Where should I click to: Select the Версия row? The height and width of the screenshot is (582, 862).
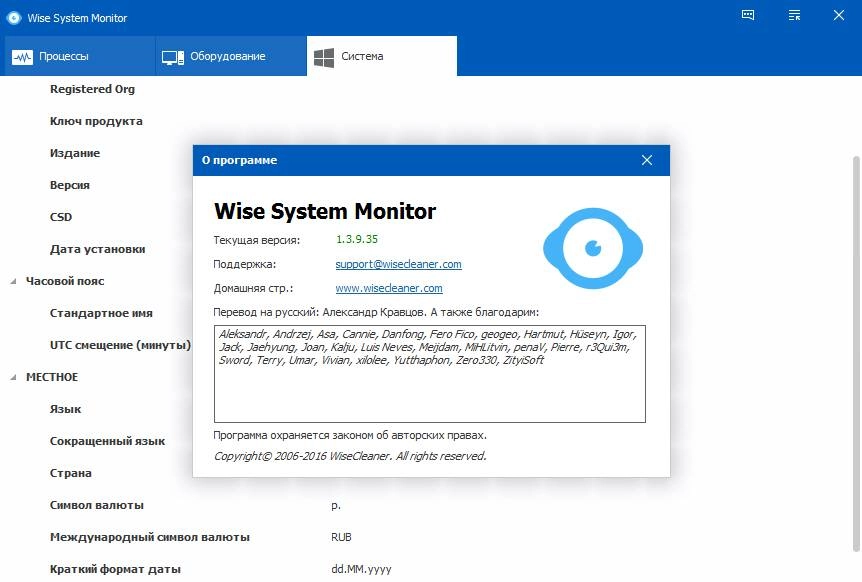point(70,185)
